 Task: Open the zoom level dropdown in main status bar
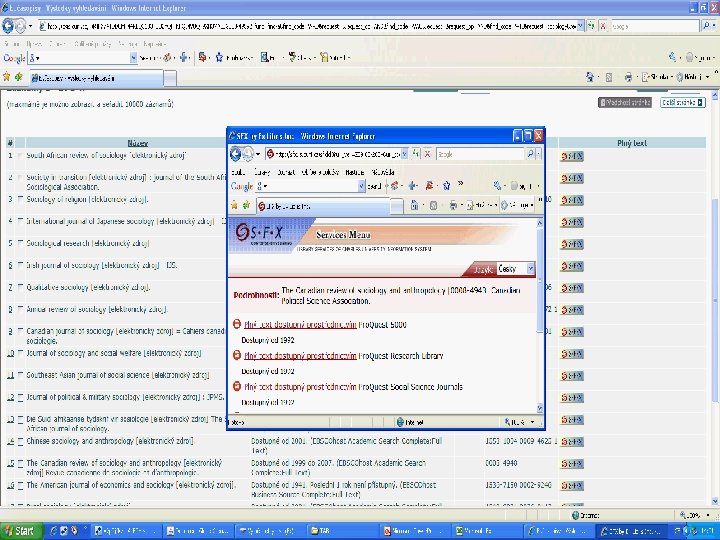click(708, 515)
